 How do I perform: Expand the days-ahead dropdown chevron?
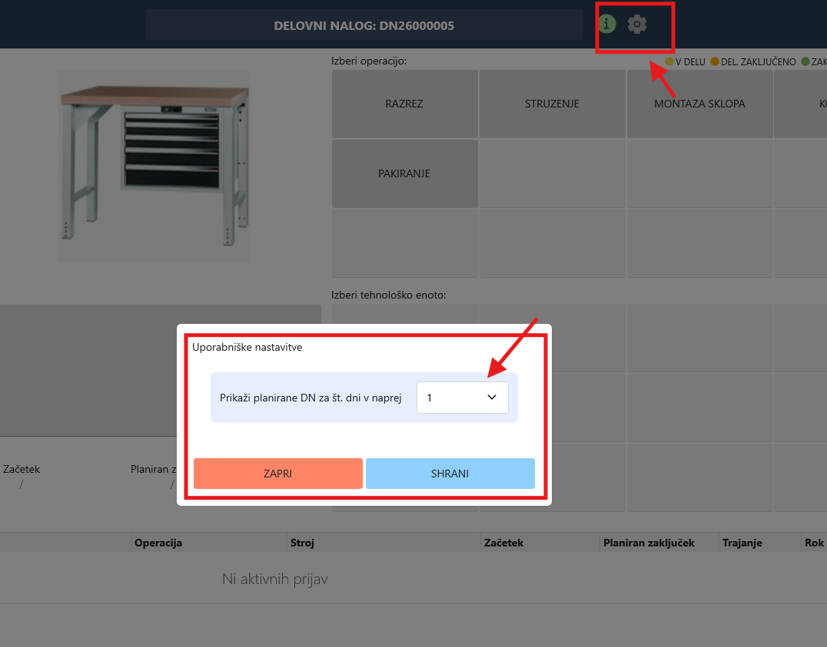(x=492, y=397)
